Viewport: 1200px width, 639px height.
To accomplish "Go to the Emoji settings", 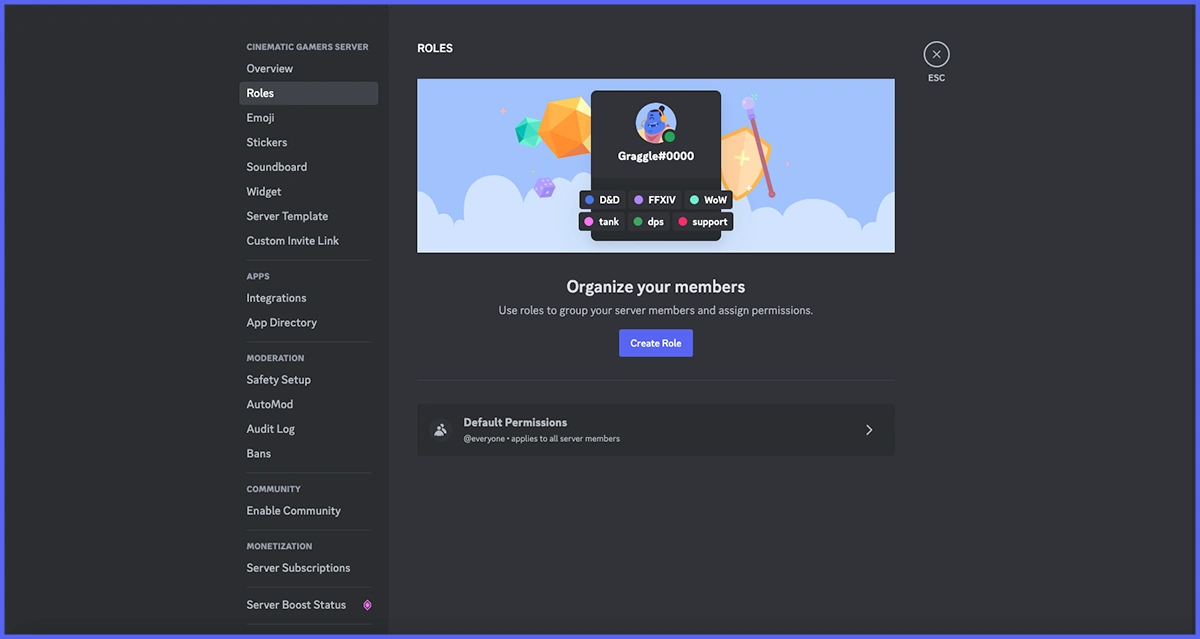I will pos(260,118).
